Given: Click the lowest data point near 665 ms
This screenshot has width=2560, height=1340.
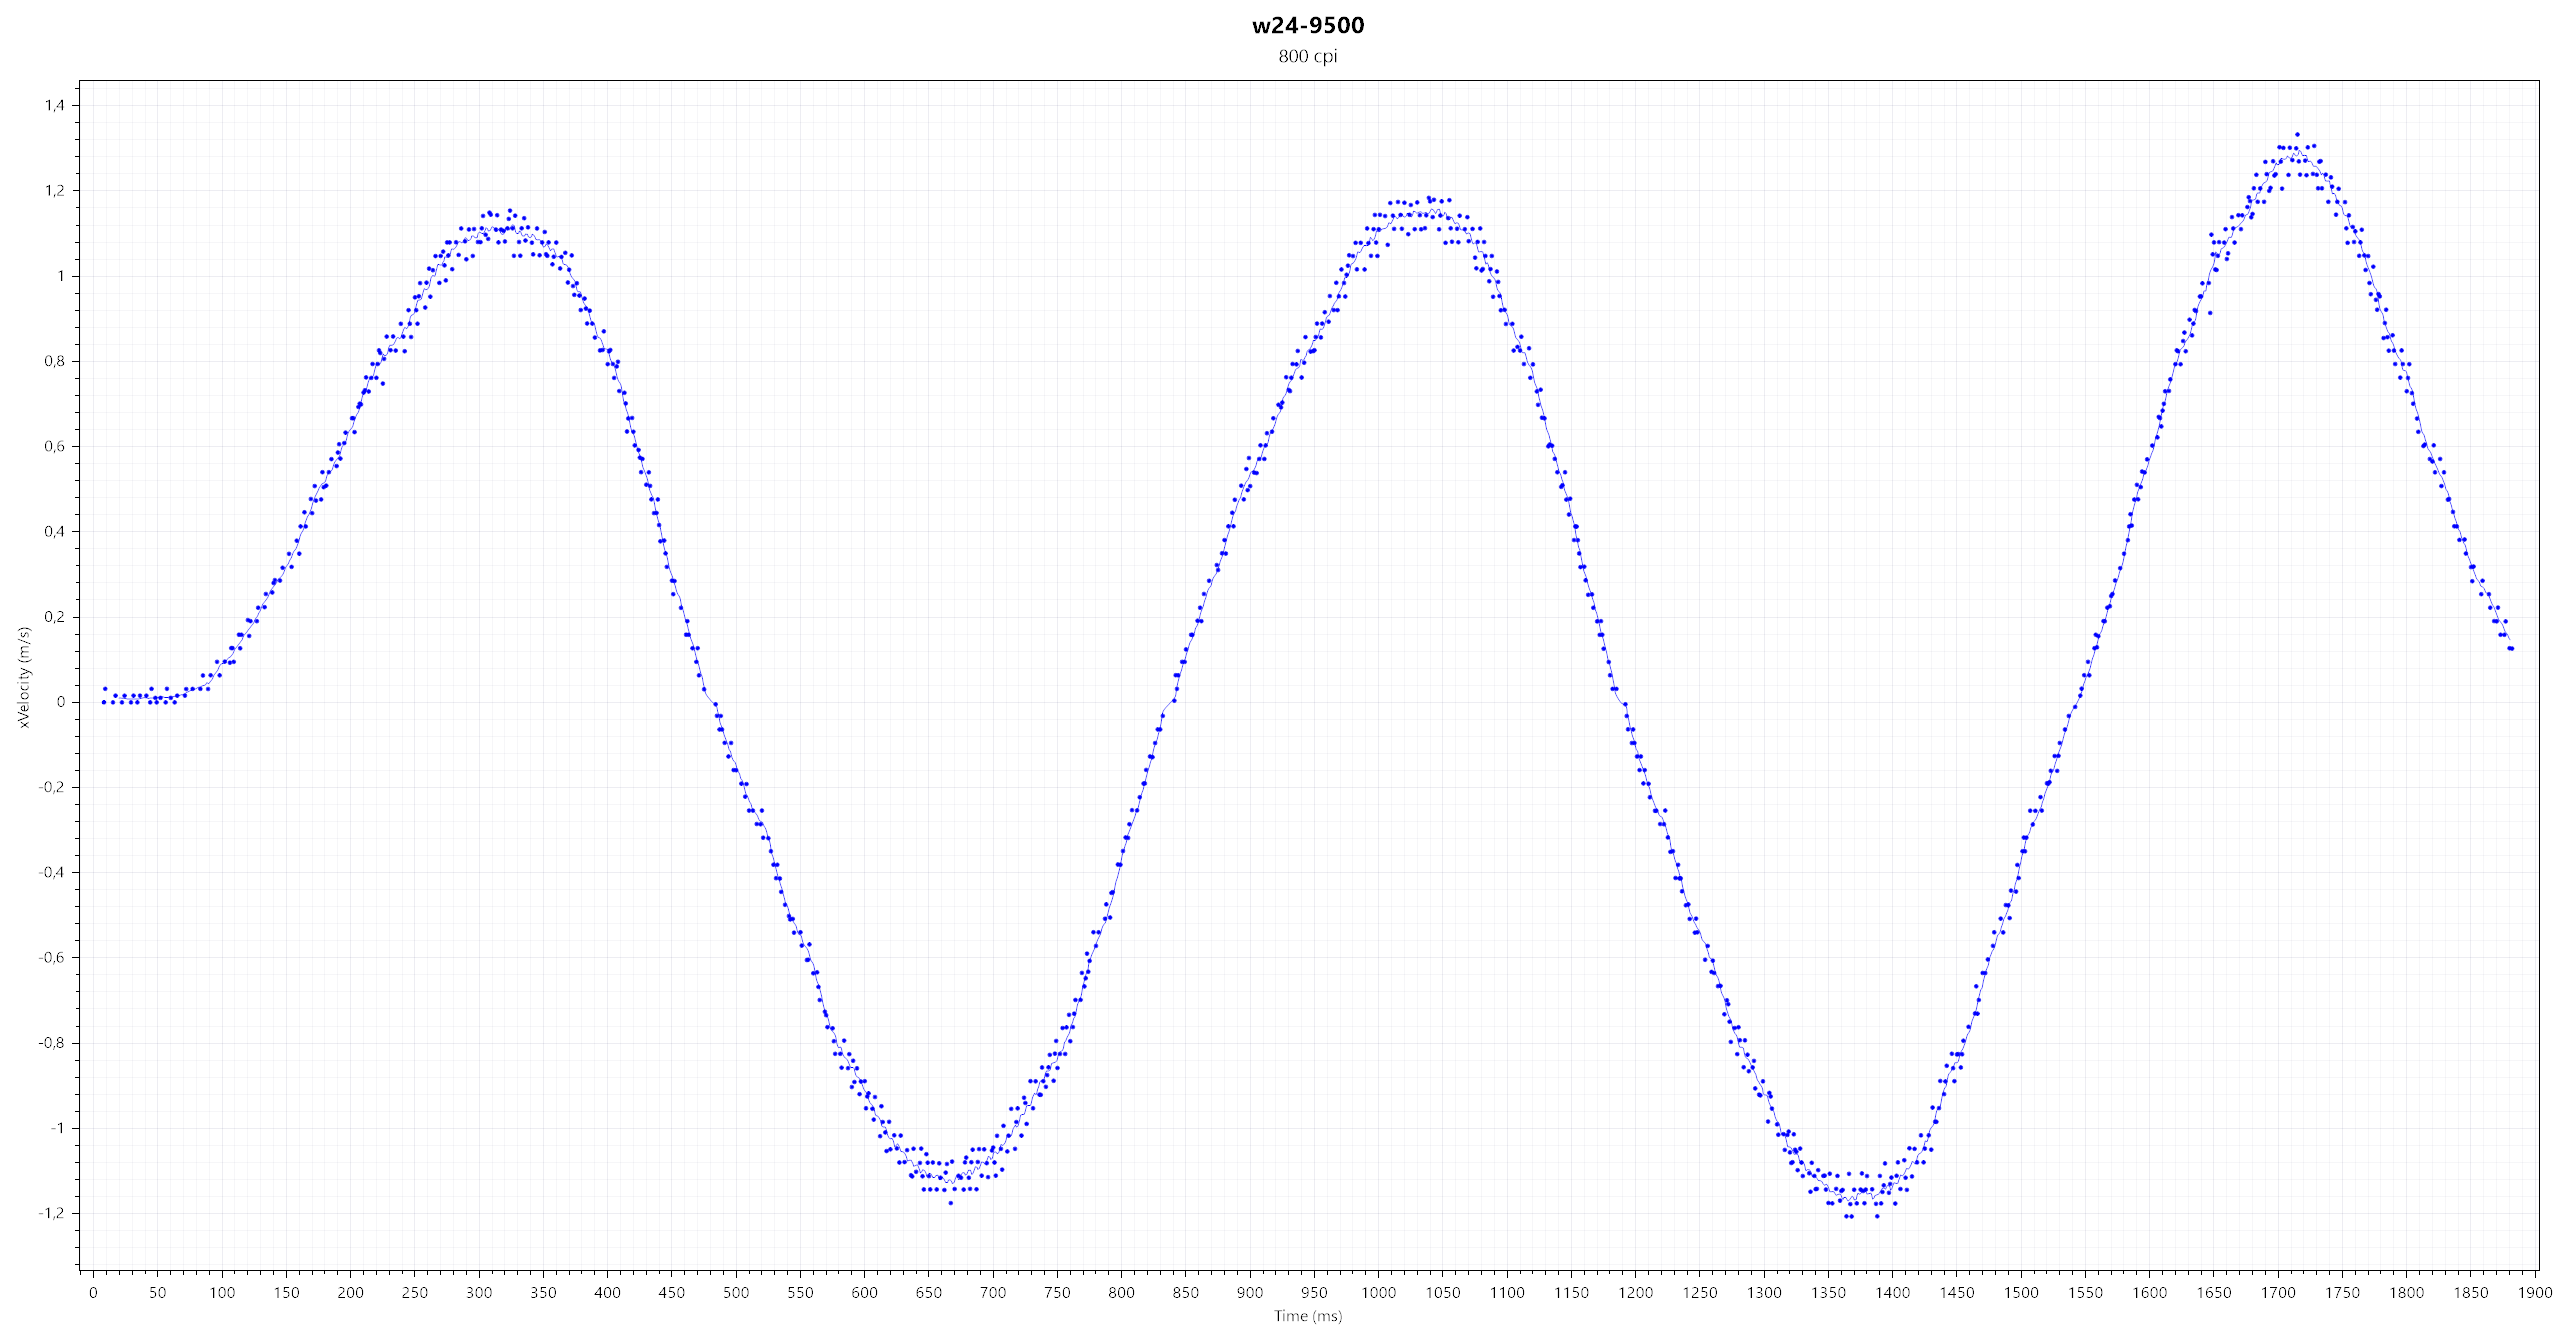Looking at the screenshot, I should click(x=950, y=1203).
